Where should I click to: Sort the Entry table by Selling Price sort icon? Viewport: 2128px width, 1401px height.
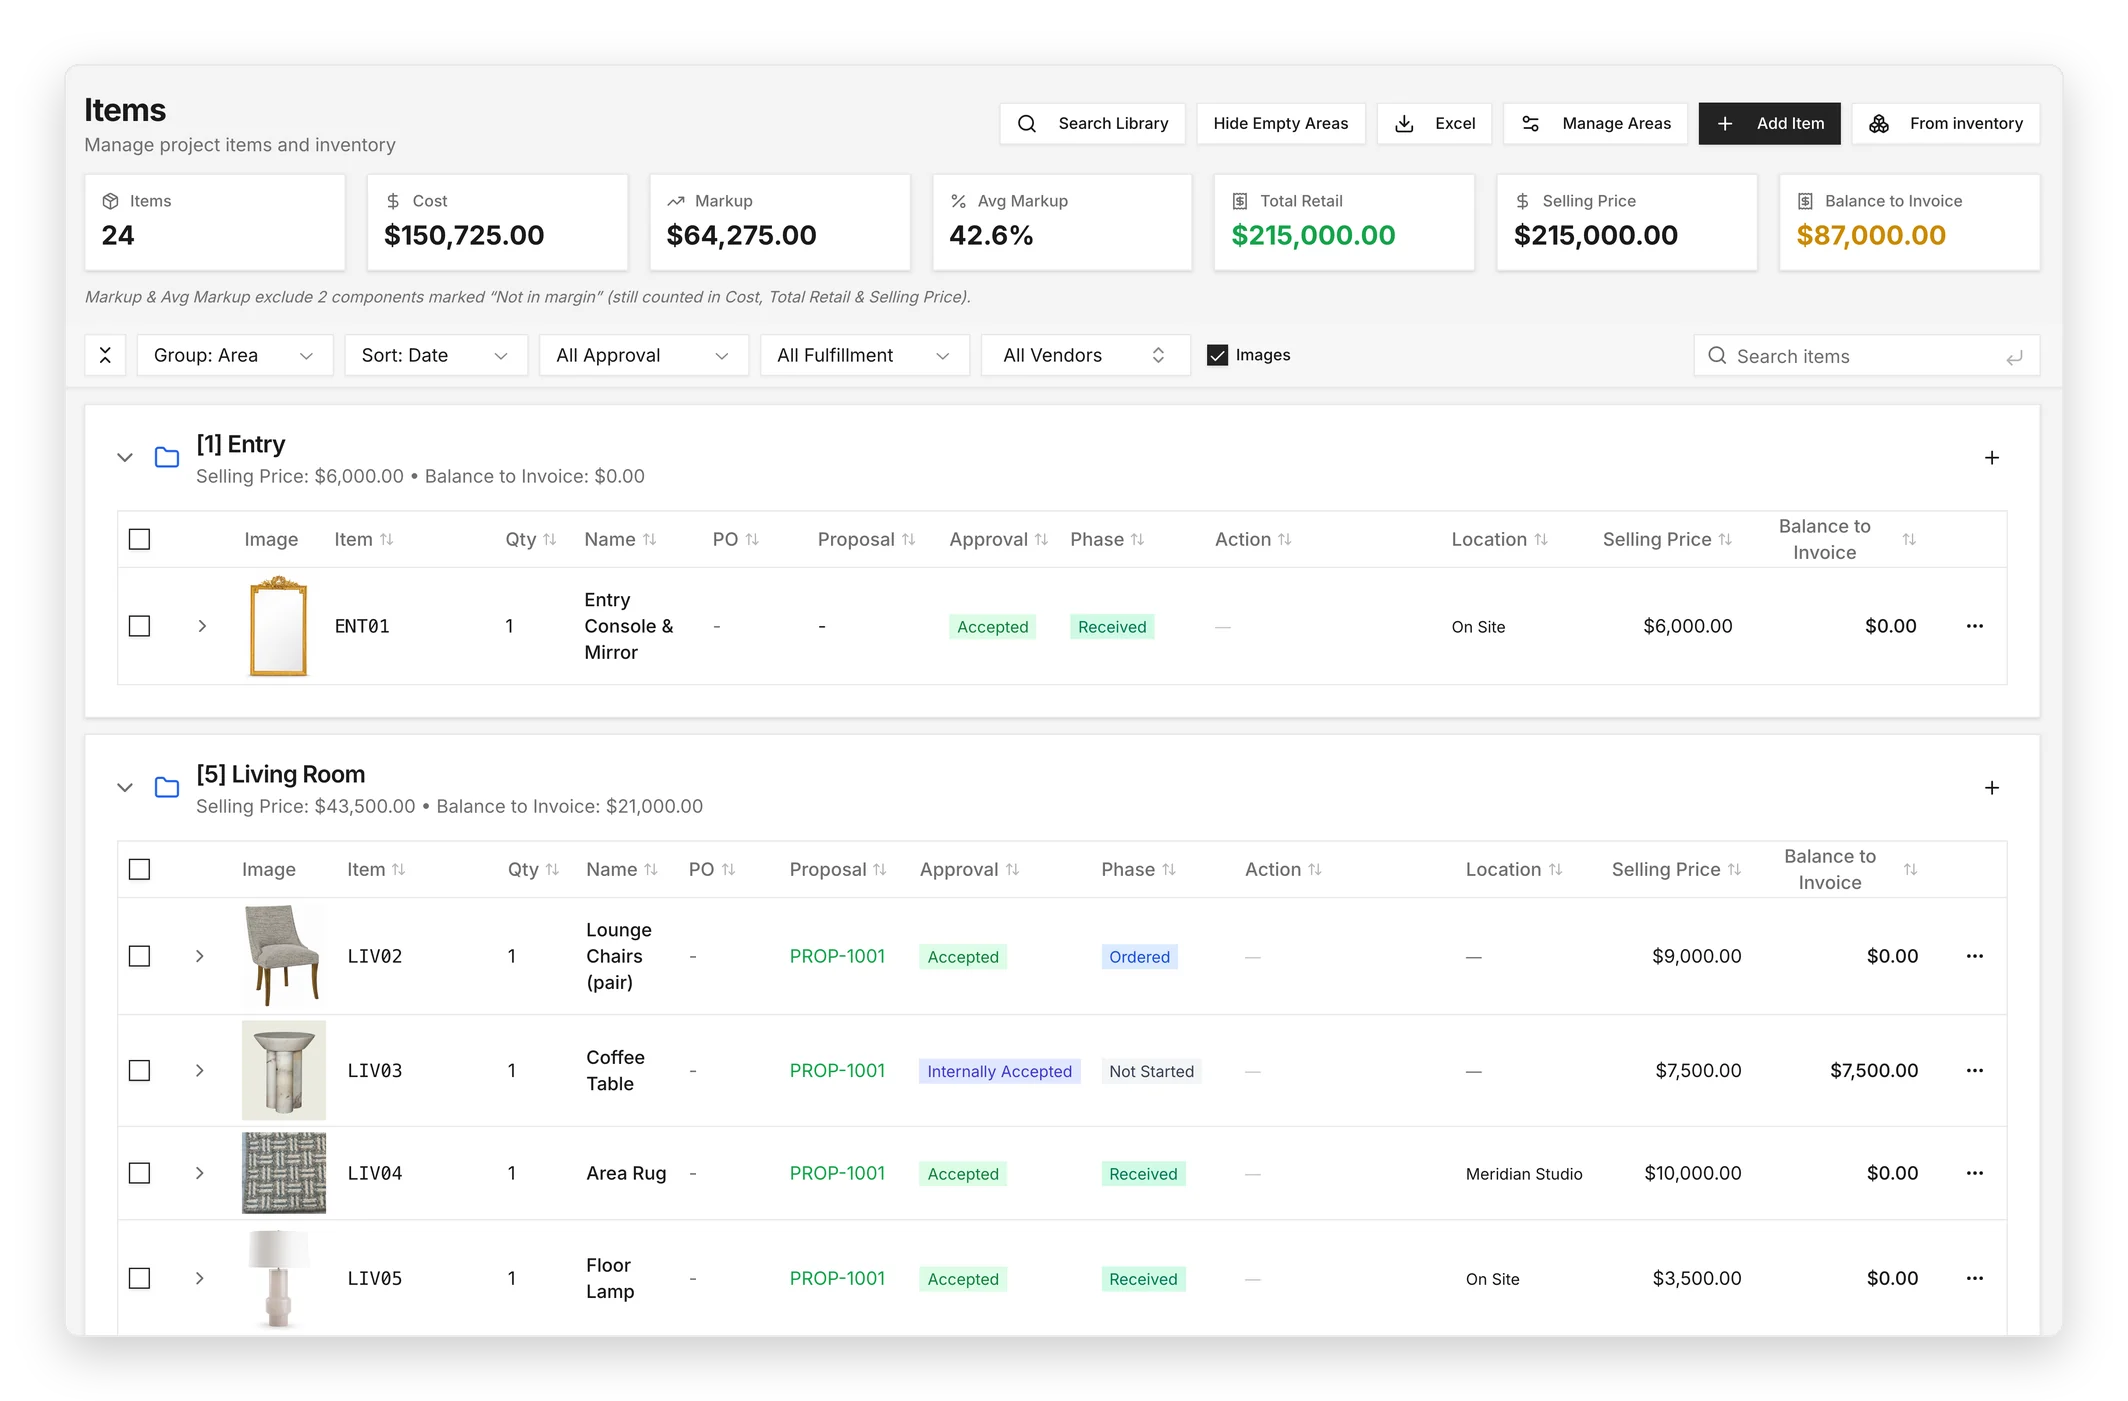coord(1725,539)
